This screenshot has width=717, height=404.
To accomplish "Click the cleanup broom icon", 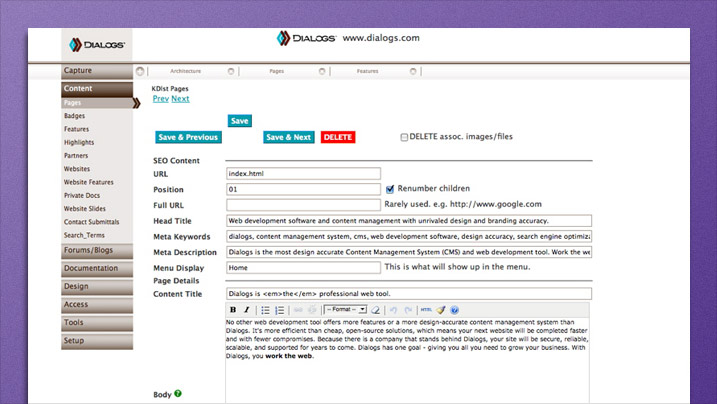I will (x=440, y=310).
